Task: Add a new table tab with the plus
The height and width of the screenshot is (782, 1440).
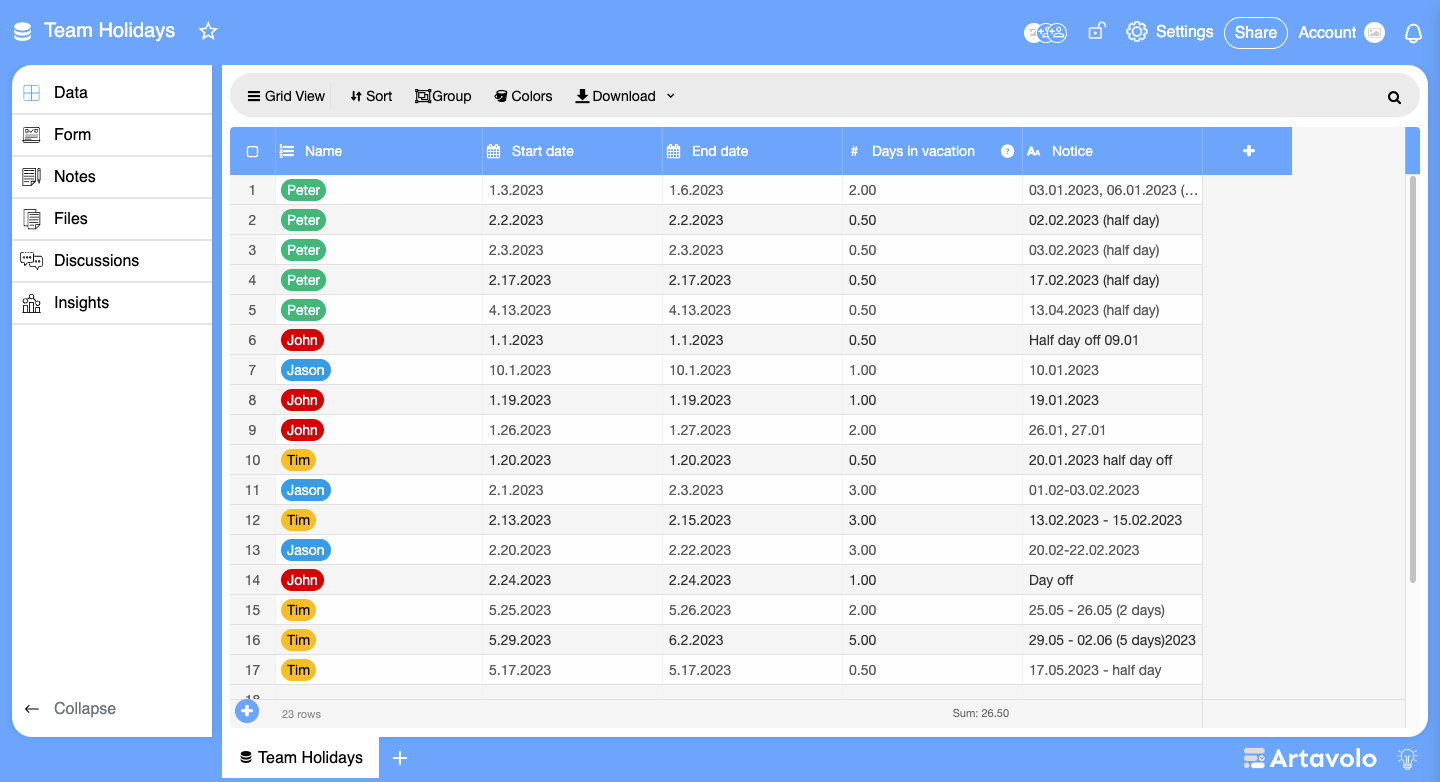Action: pyautogui.click(x=400, y=758)
